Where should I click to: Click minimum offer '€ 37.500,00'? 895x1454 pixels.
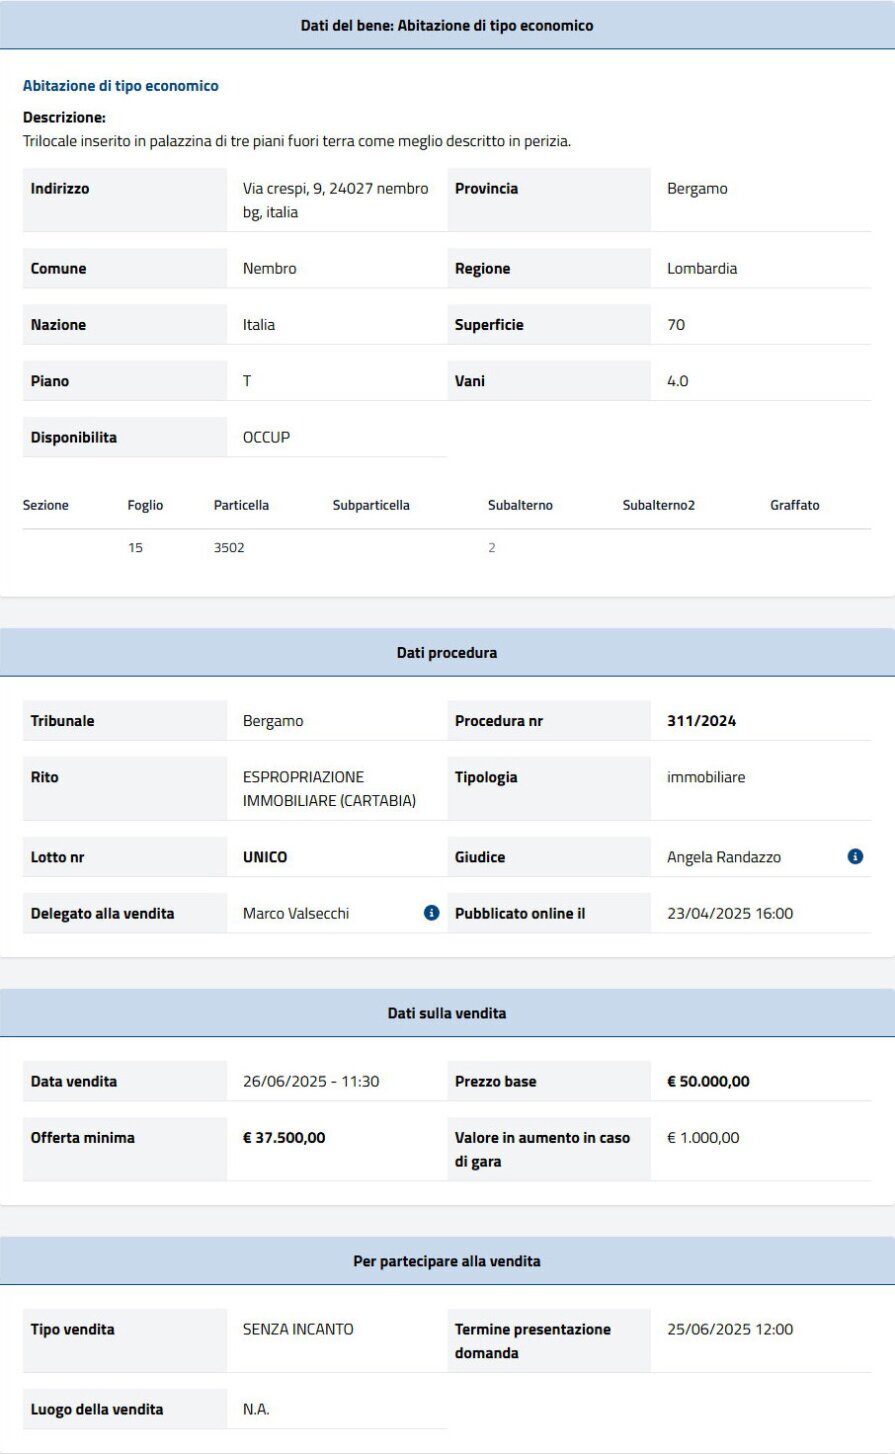(284, 1137)
